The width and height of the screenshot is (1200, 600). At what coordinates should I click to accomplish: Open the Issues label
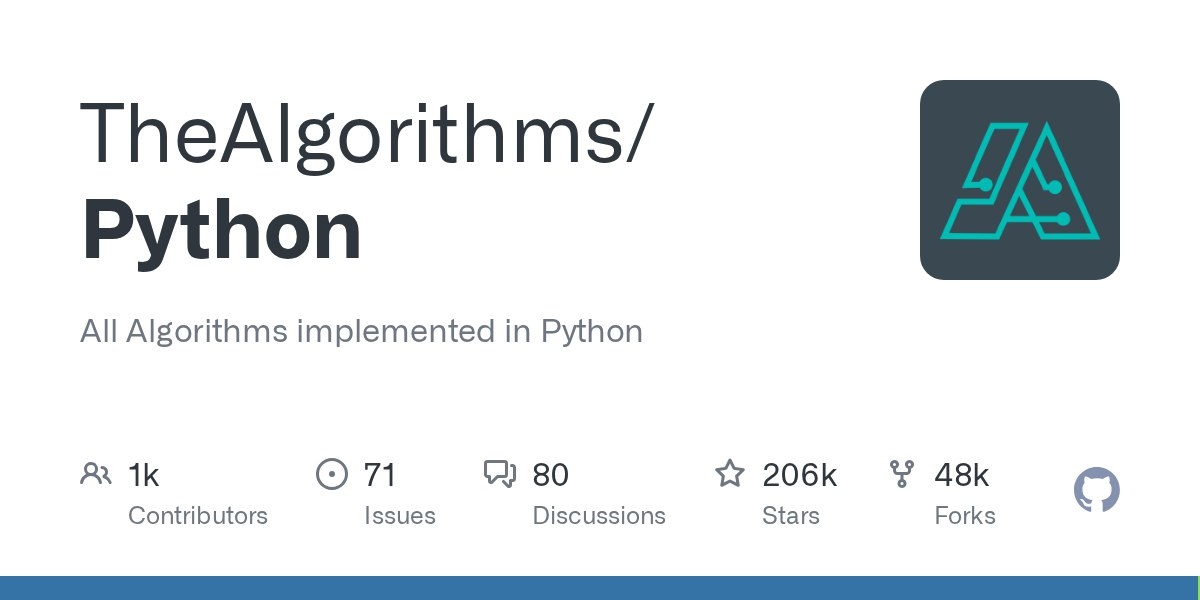pos(399,516)
